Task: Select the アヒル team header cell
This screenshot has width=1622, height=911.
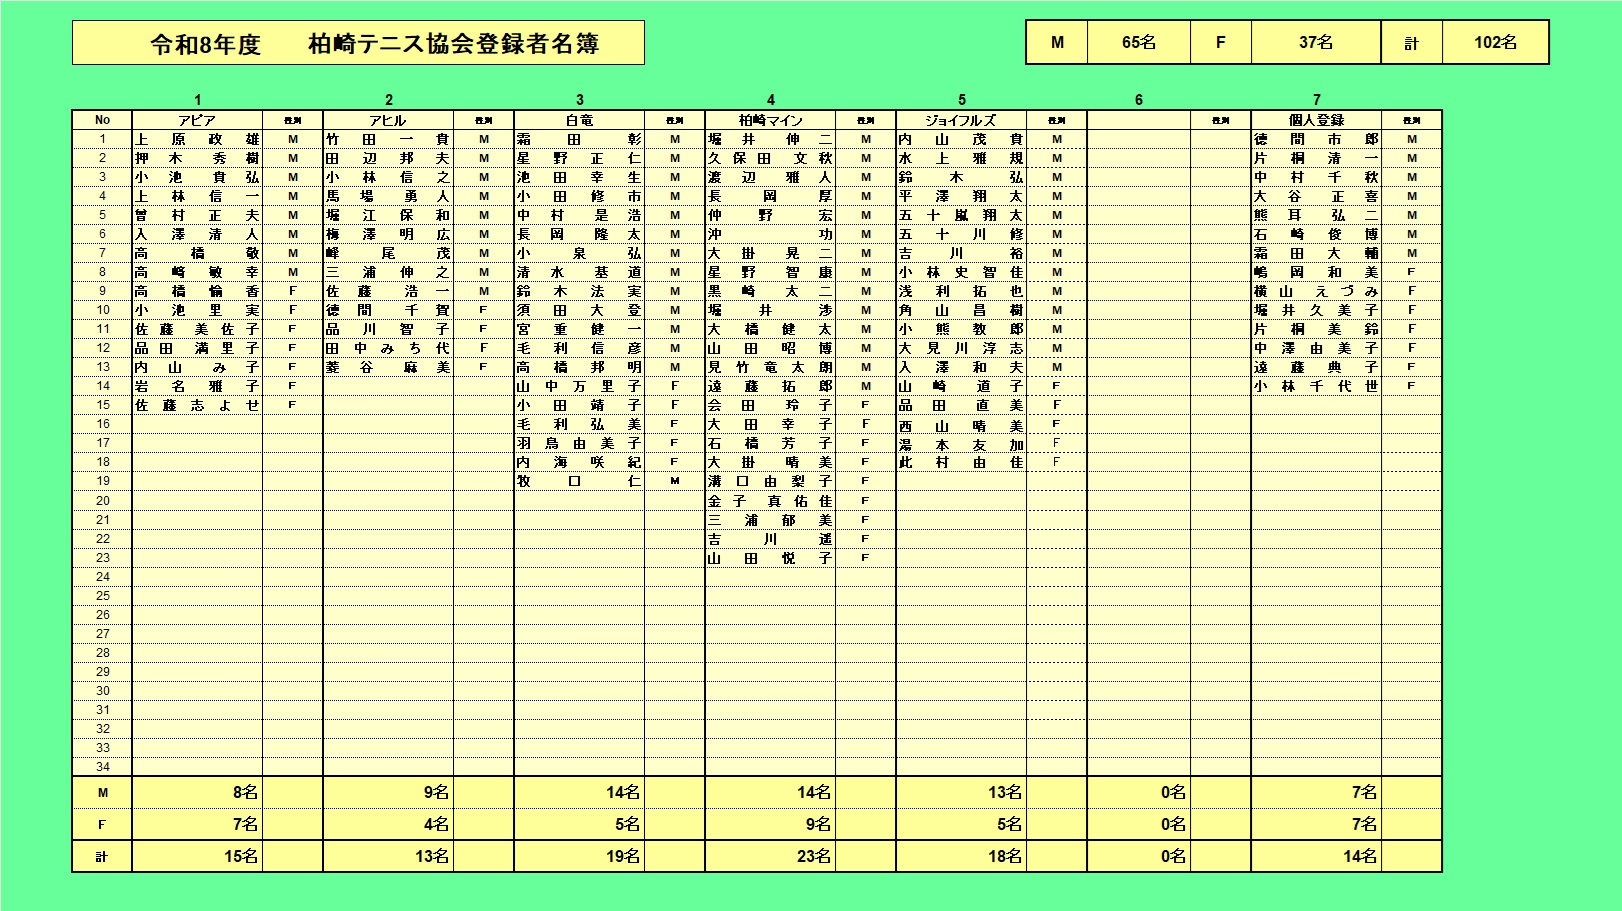Action: point(388,120)
